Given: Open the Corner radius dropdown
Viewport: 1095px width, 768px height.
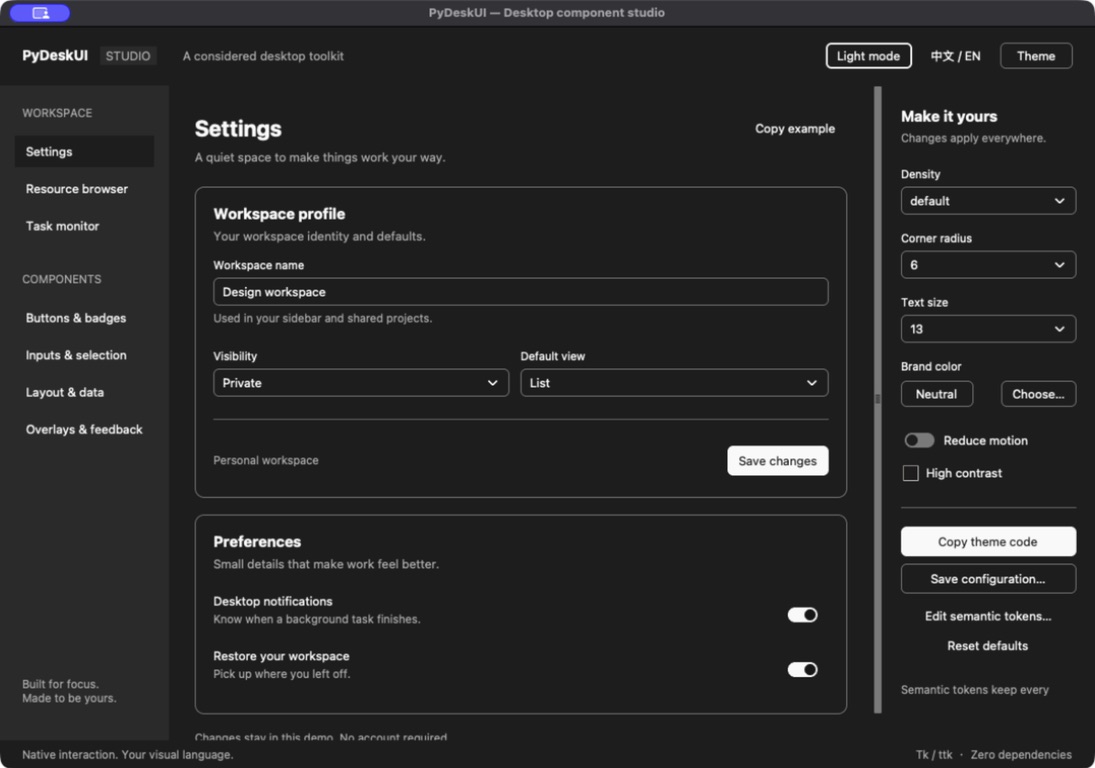Looking at the screenshot, I should click(988, 265).
